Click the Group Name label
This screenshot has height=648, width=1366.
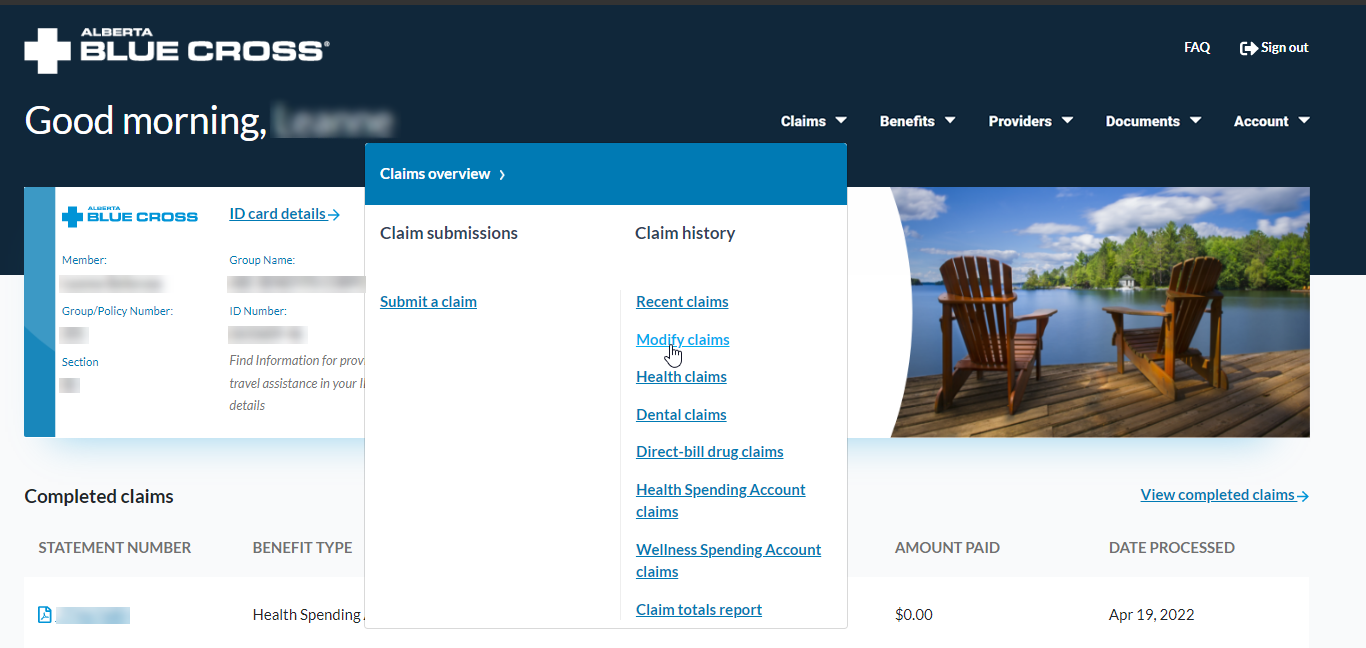click(x=262, y=260)
